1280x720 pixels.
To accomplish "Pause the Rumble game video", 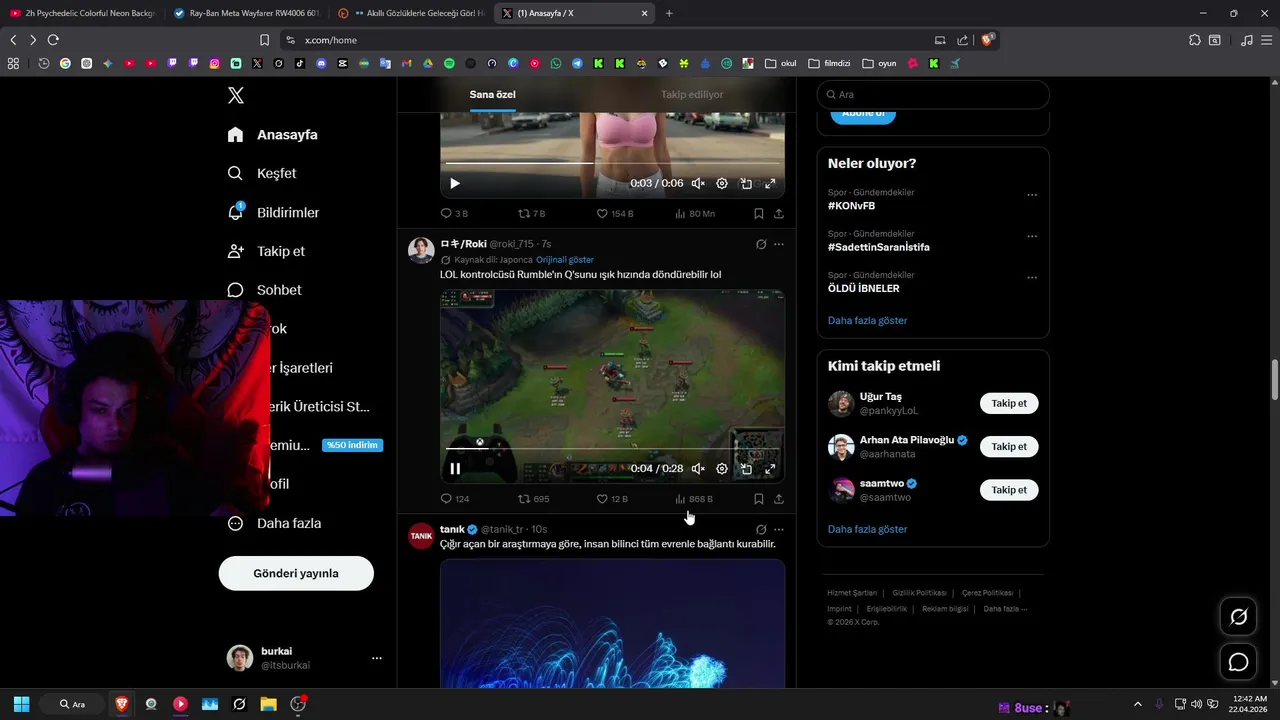I will (455, 468).
